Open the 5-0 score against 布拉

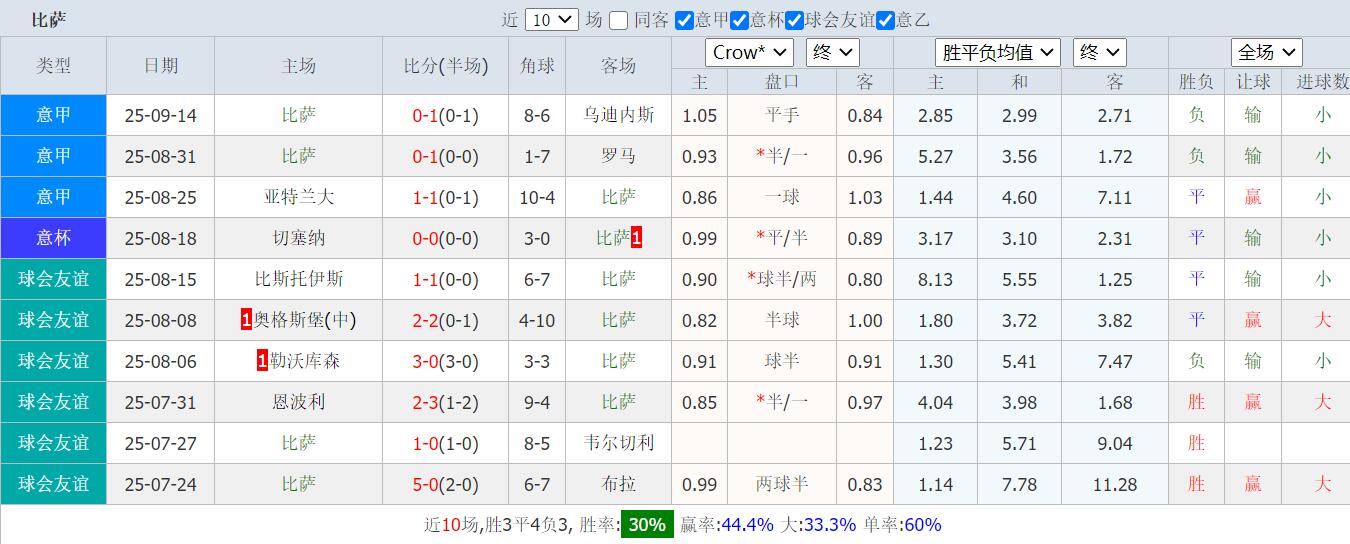coord(425,484)
